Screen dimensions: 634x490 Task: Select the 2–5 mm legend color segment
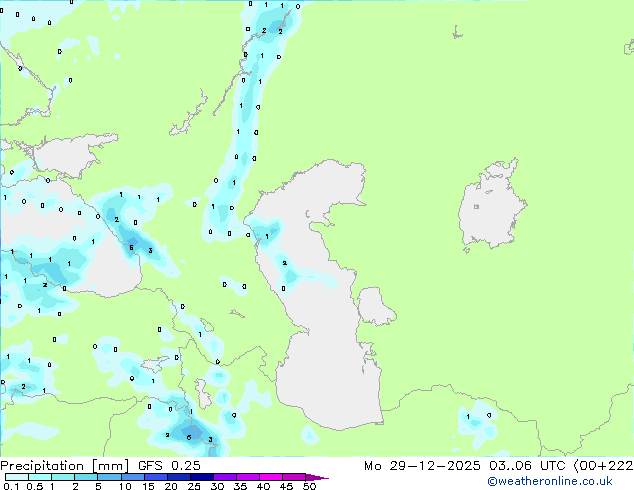tap(86, 477)
